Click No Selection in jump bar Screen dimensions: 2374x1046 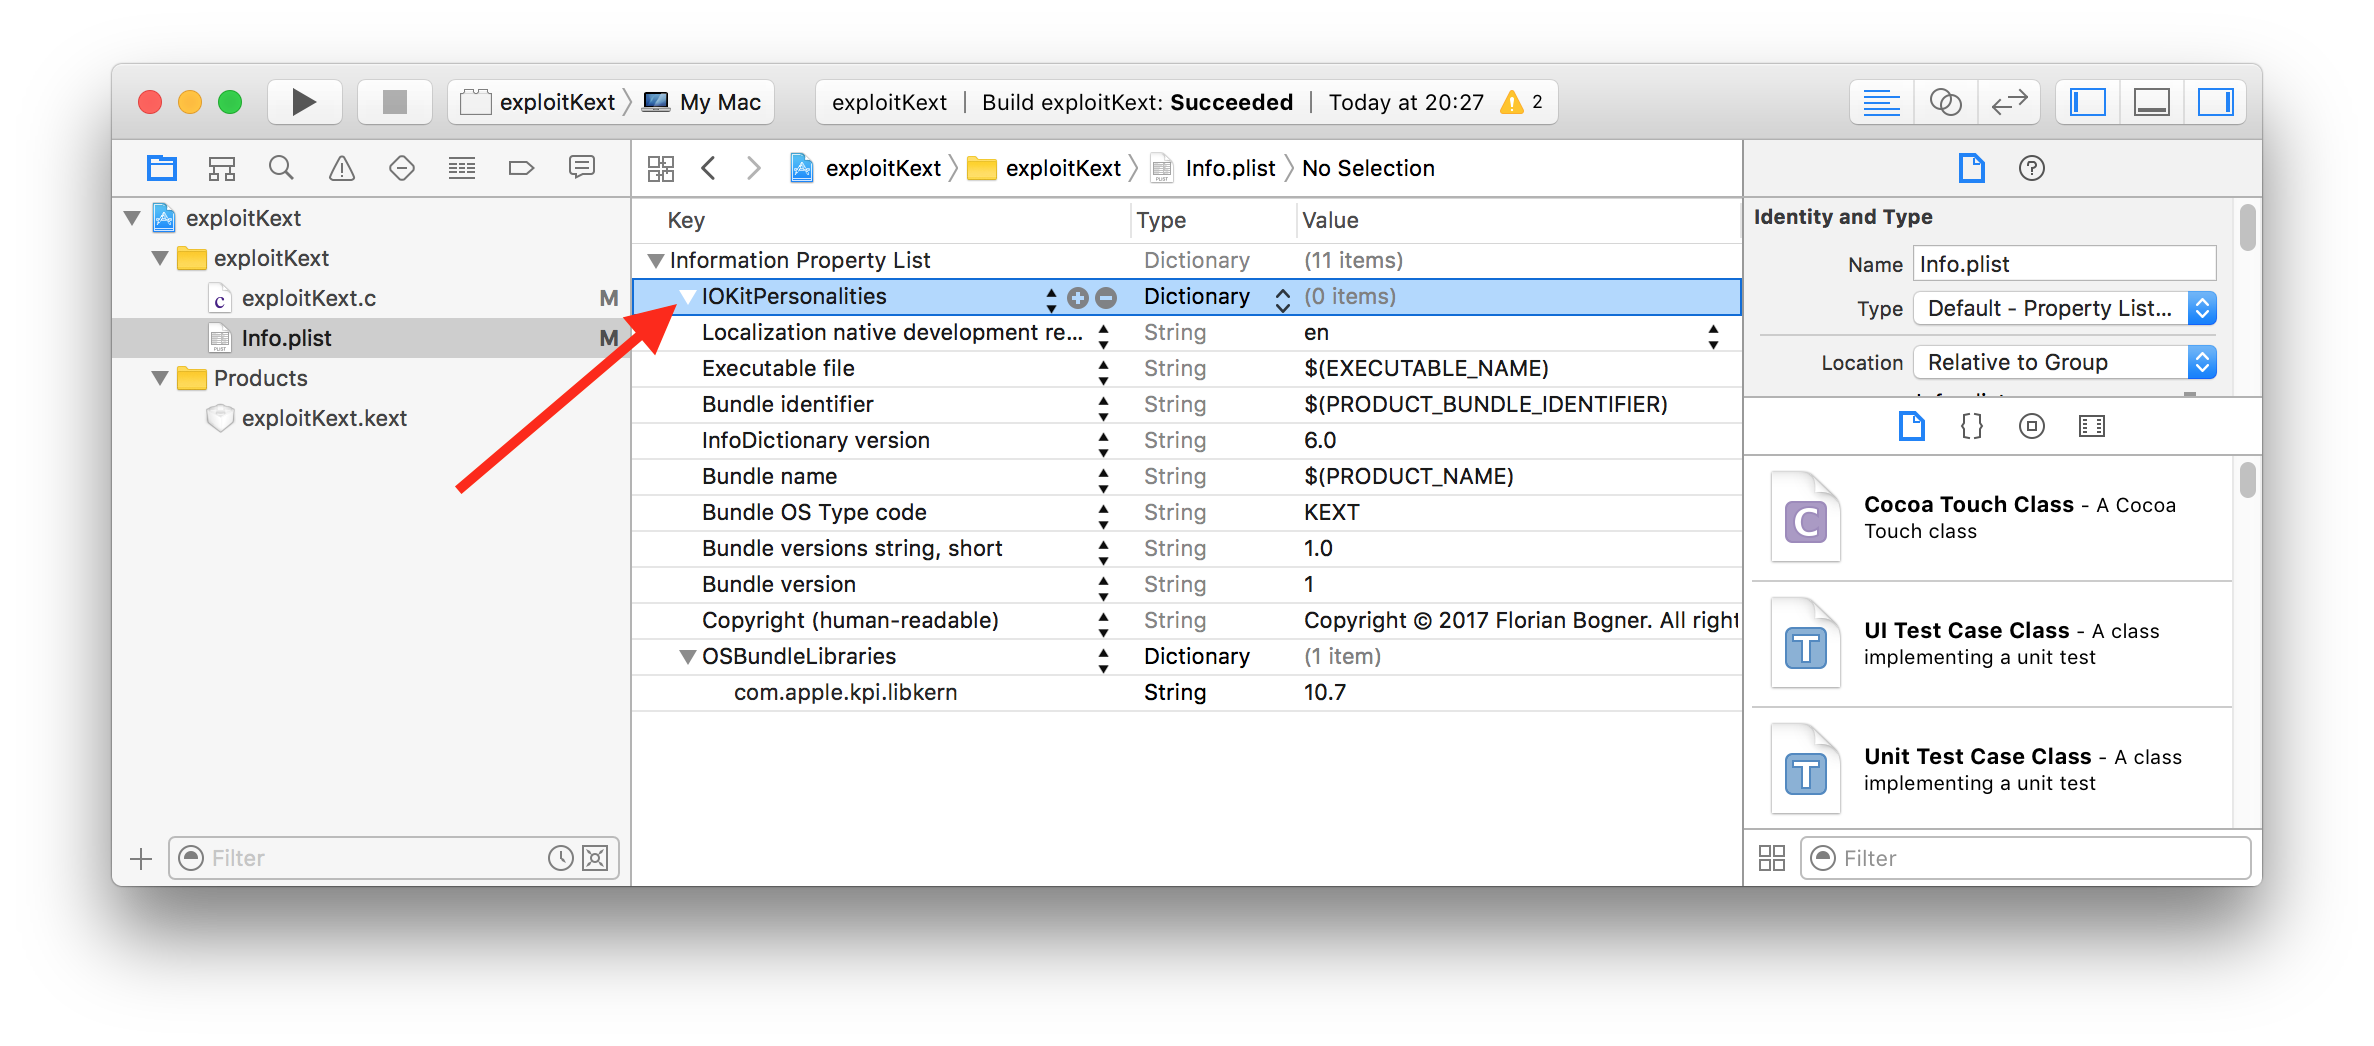(x=1368, y=168)
